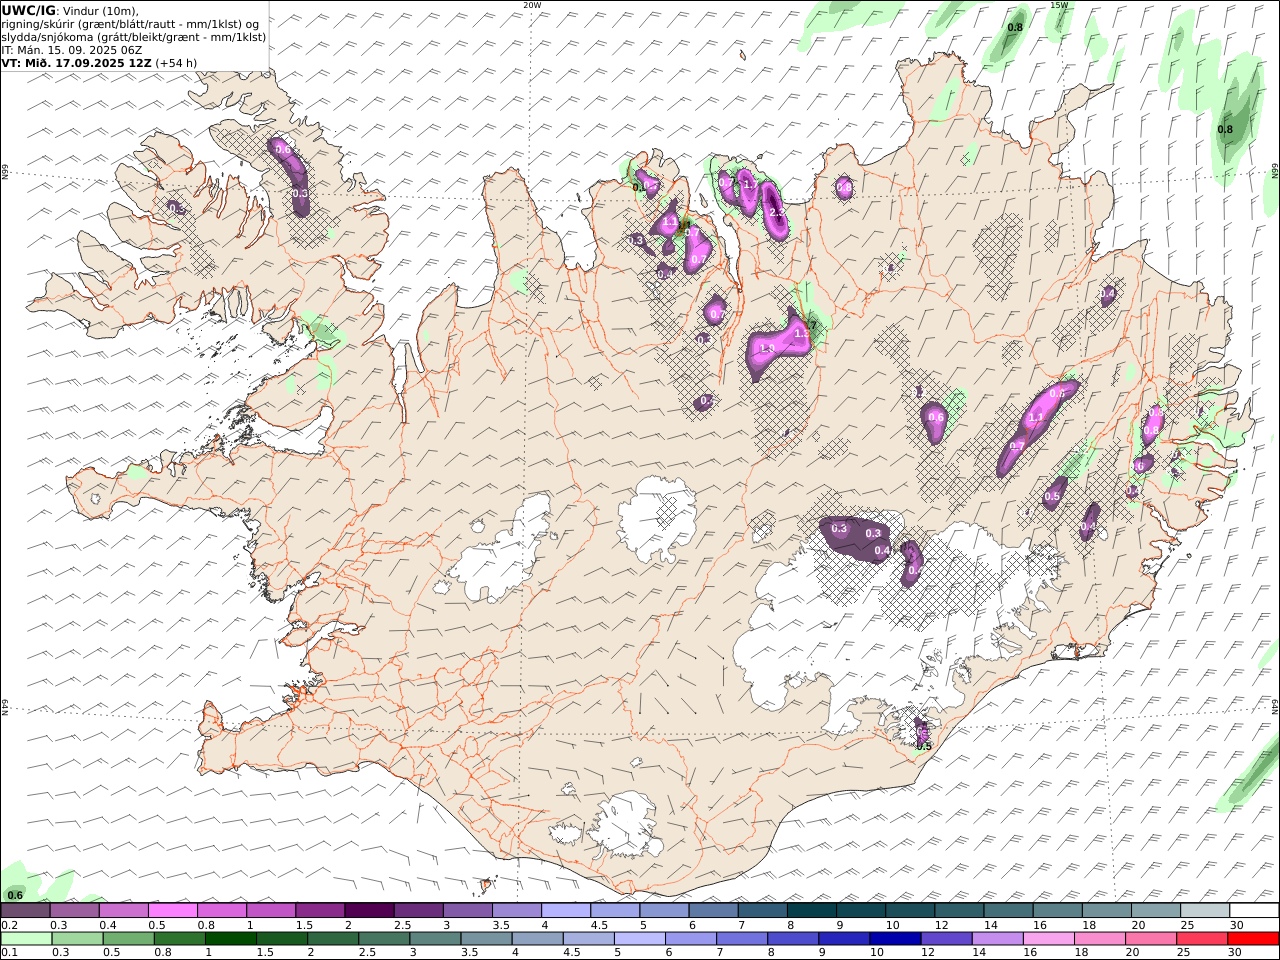The width and height of the screenshot is (1280, 960).
Task: Select the 'IT: Mán. 15. 09. 2025 06Z' line
Action: pos(71,50)
